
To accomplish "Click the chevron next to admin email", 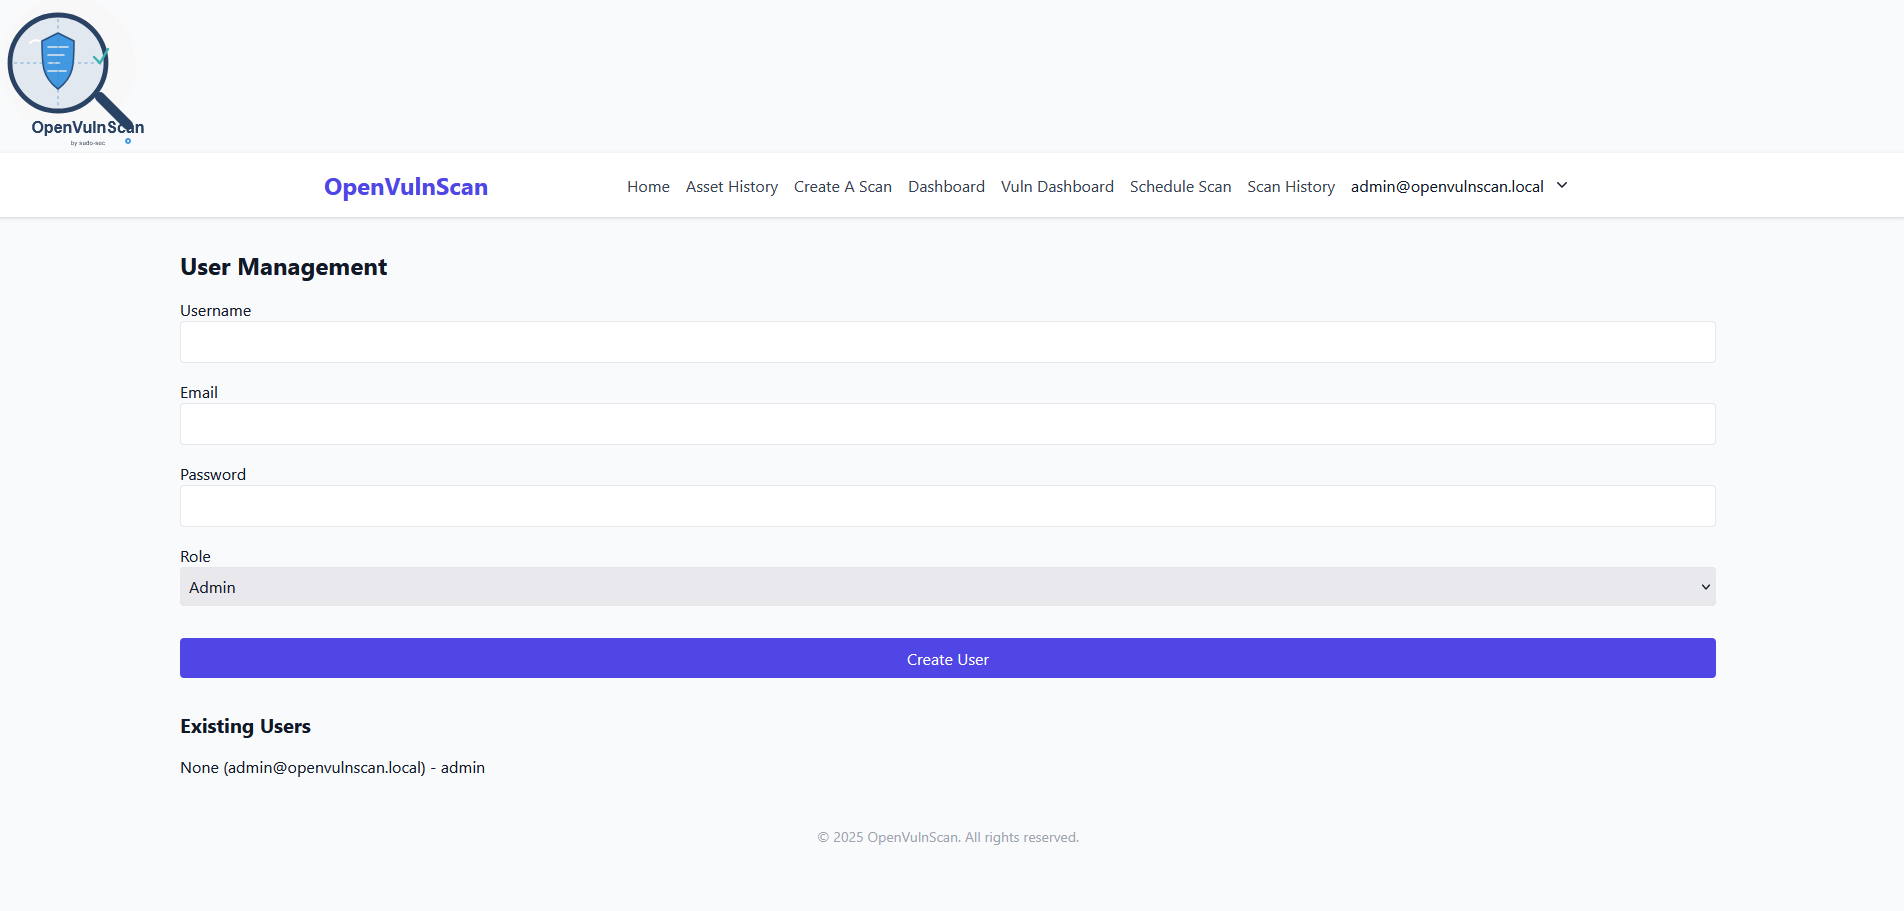I will click(x=1562, y=186).
